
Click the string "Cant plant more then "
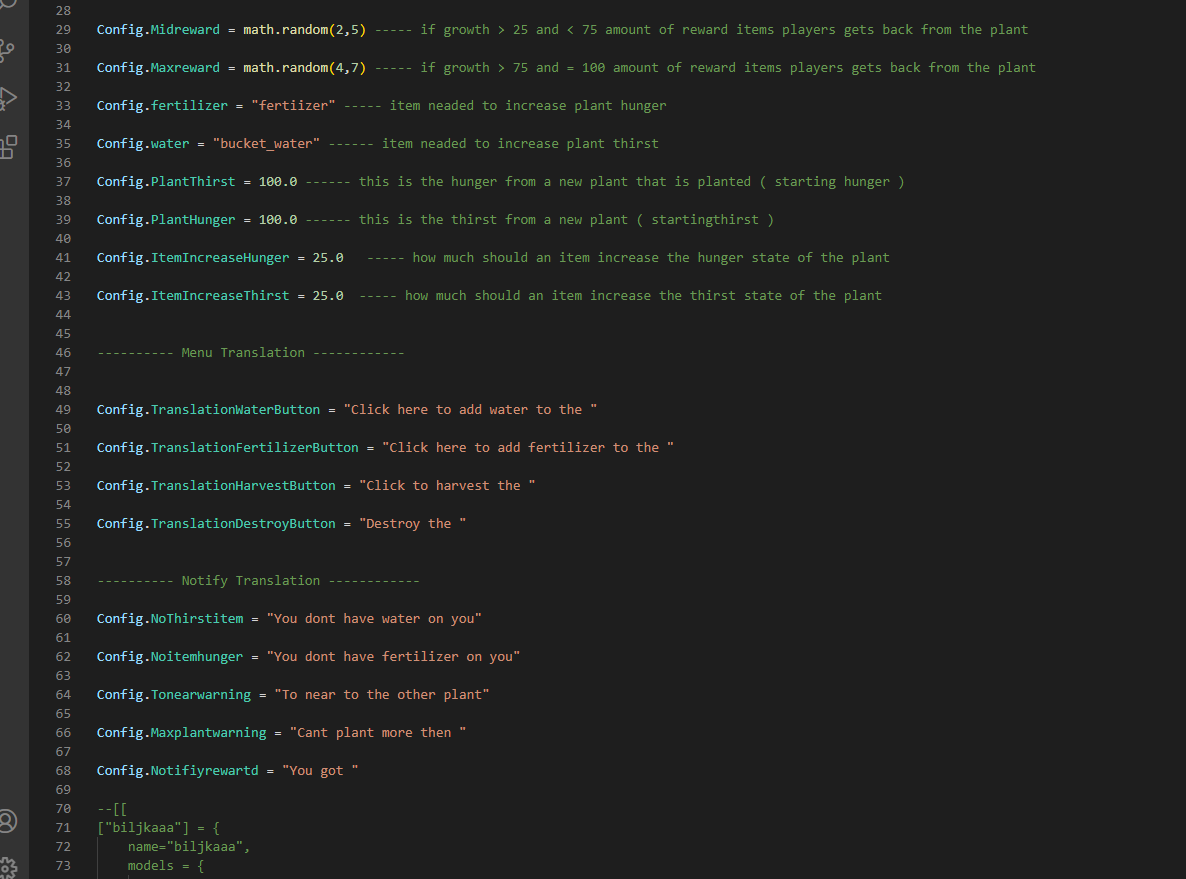[377, 732]
